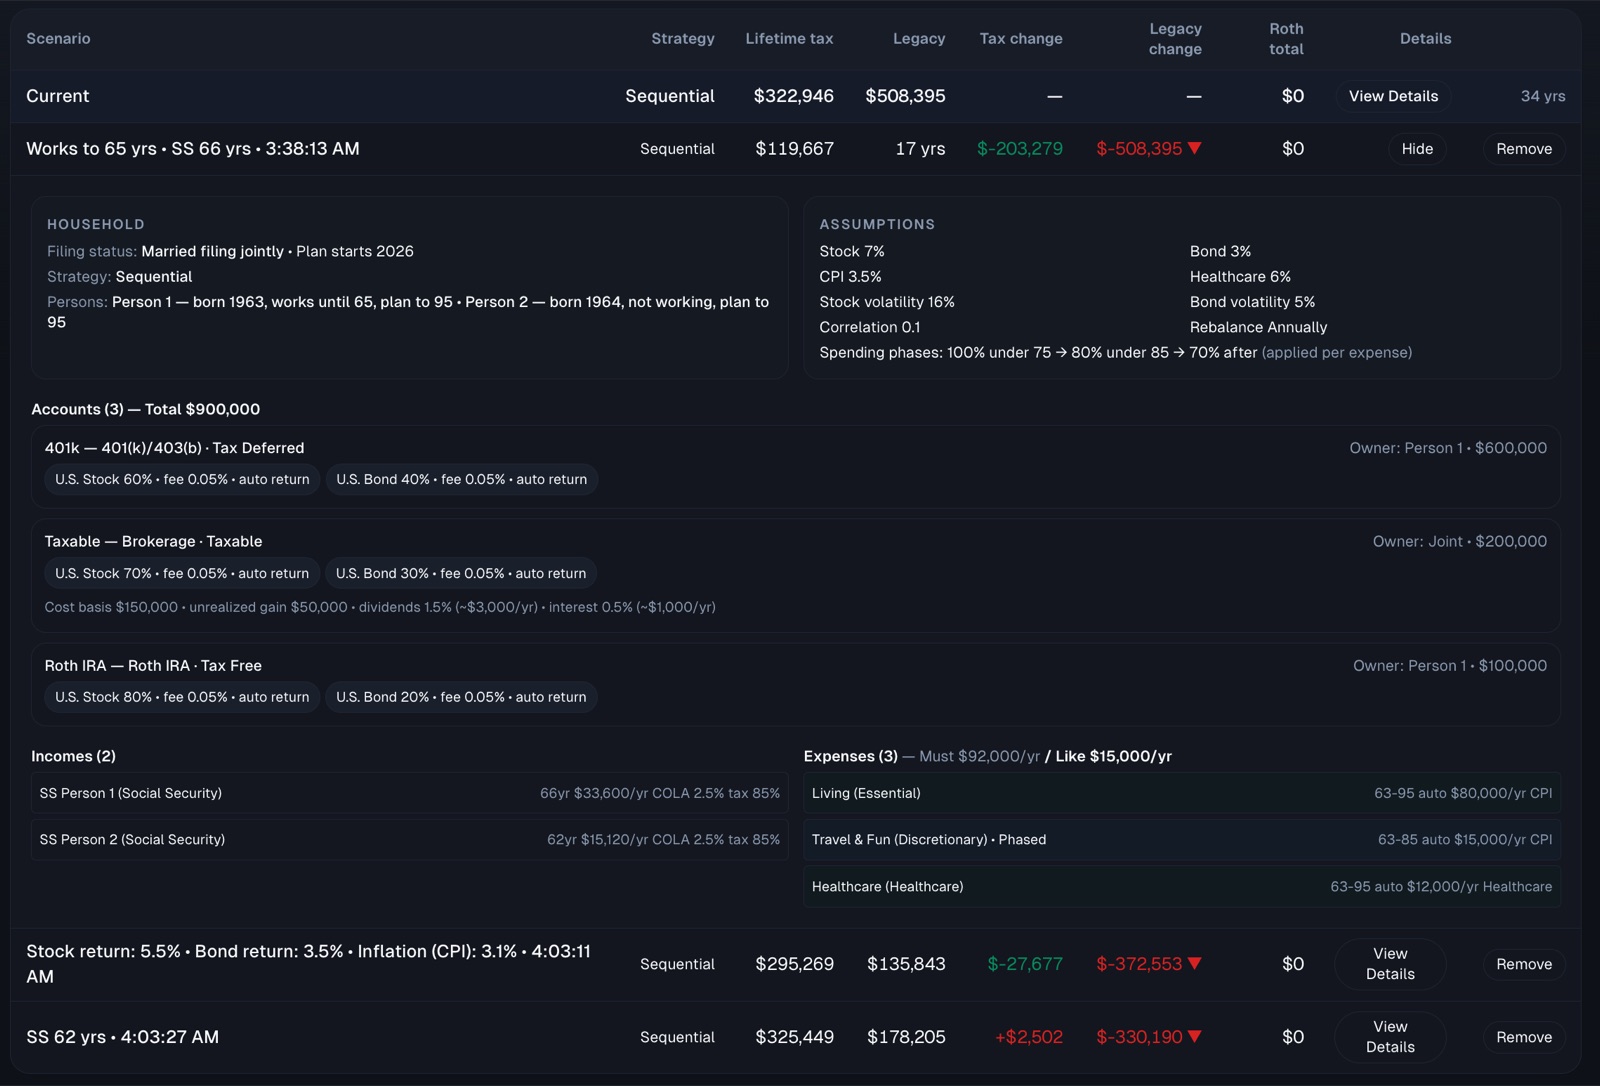Remove the SS 62 yrs scenario
This screenshot has height=1086, width=1600.
1524,1037
